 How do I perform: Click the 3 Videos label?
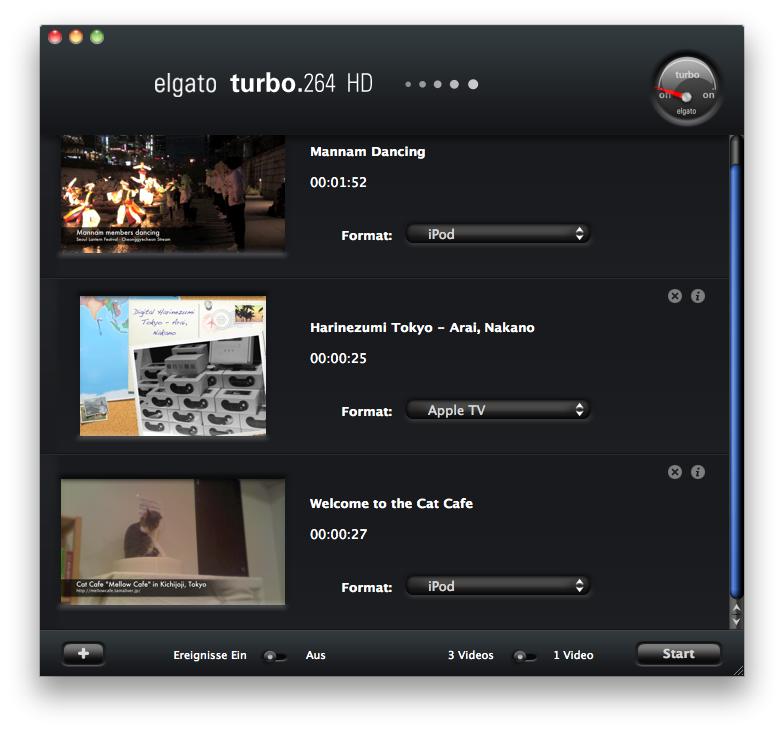[470, 656]
